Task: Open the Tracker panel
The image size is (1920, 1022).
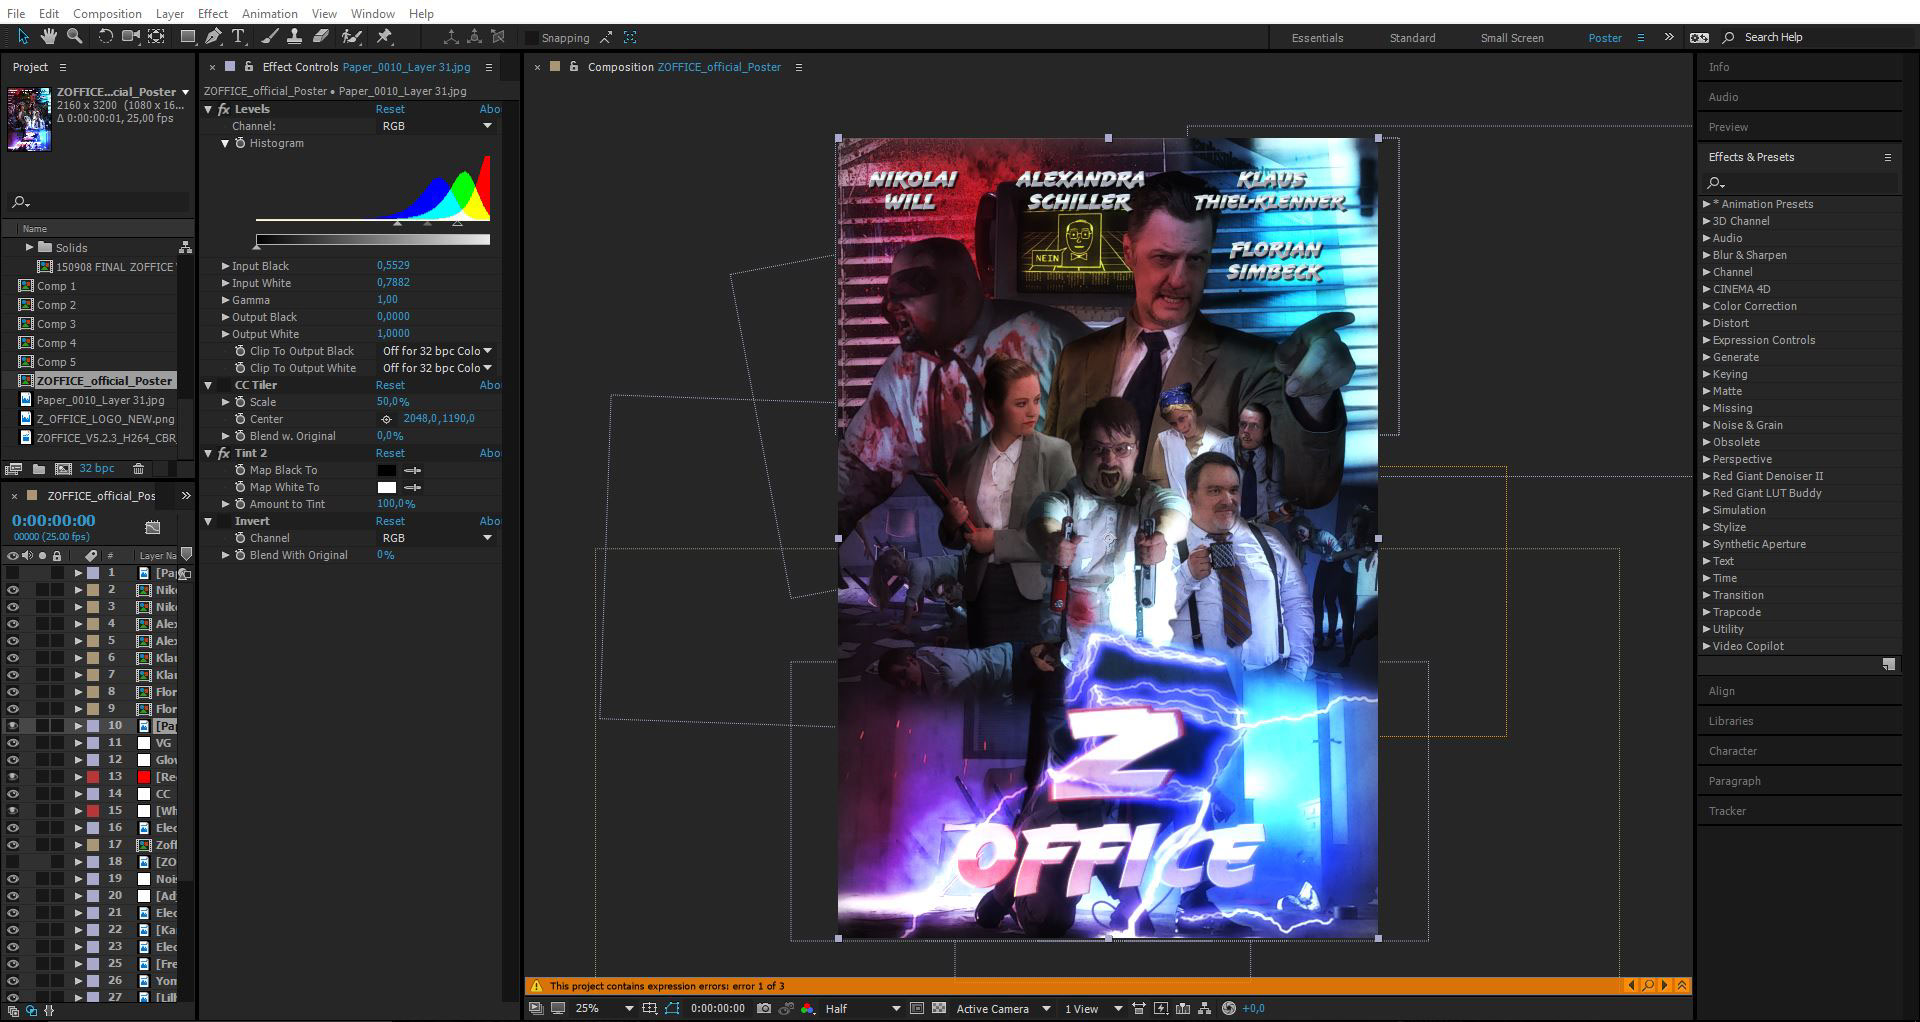Action: [x=1727, y=811]
